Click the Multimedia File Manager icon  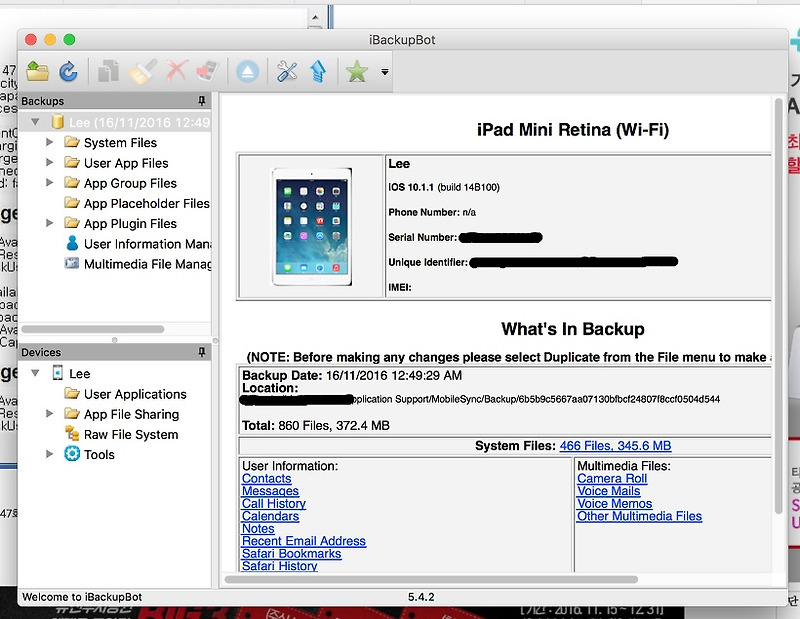pos(72,263)
